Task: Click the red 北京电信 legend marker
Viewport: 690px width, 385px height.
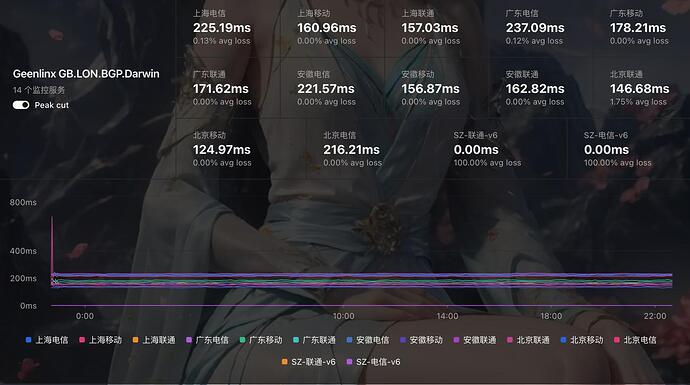Action: [617, 340]
